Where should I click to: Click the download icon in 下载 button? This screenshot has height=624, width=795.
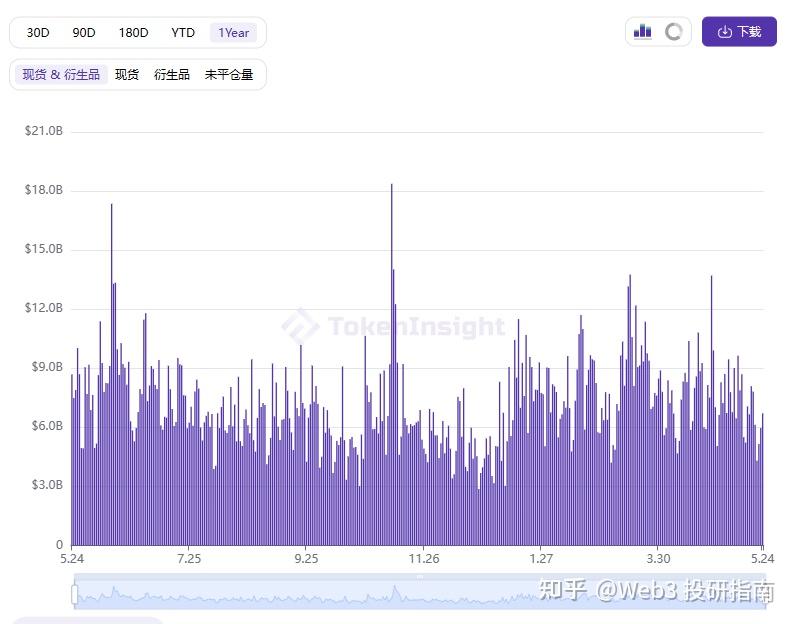725,32
